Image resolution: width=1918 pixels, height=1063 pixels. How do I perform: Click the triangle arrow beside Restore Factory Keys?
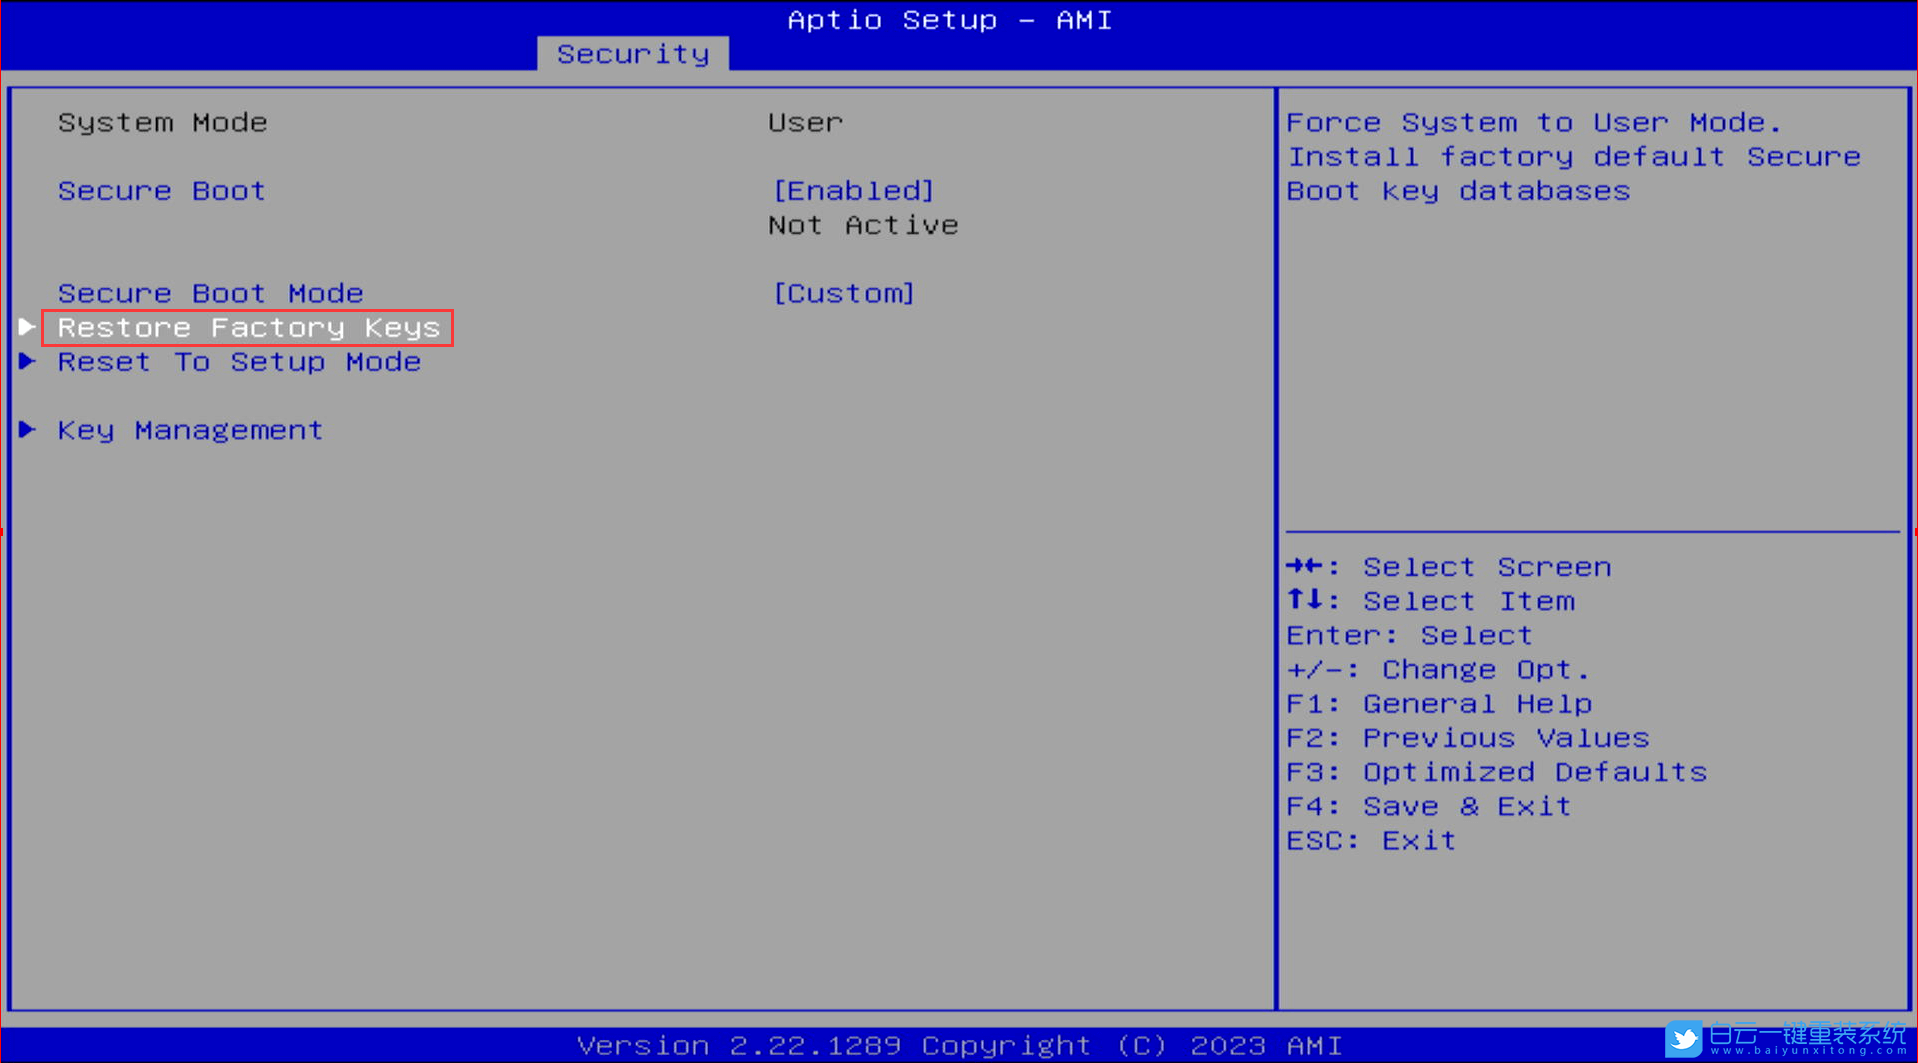point(27,327)
